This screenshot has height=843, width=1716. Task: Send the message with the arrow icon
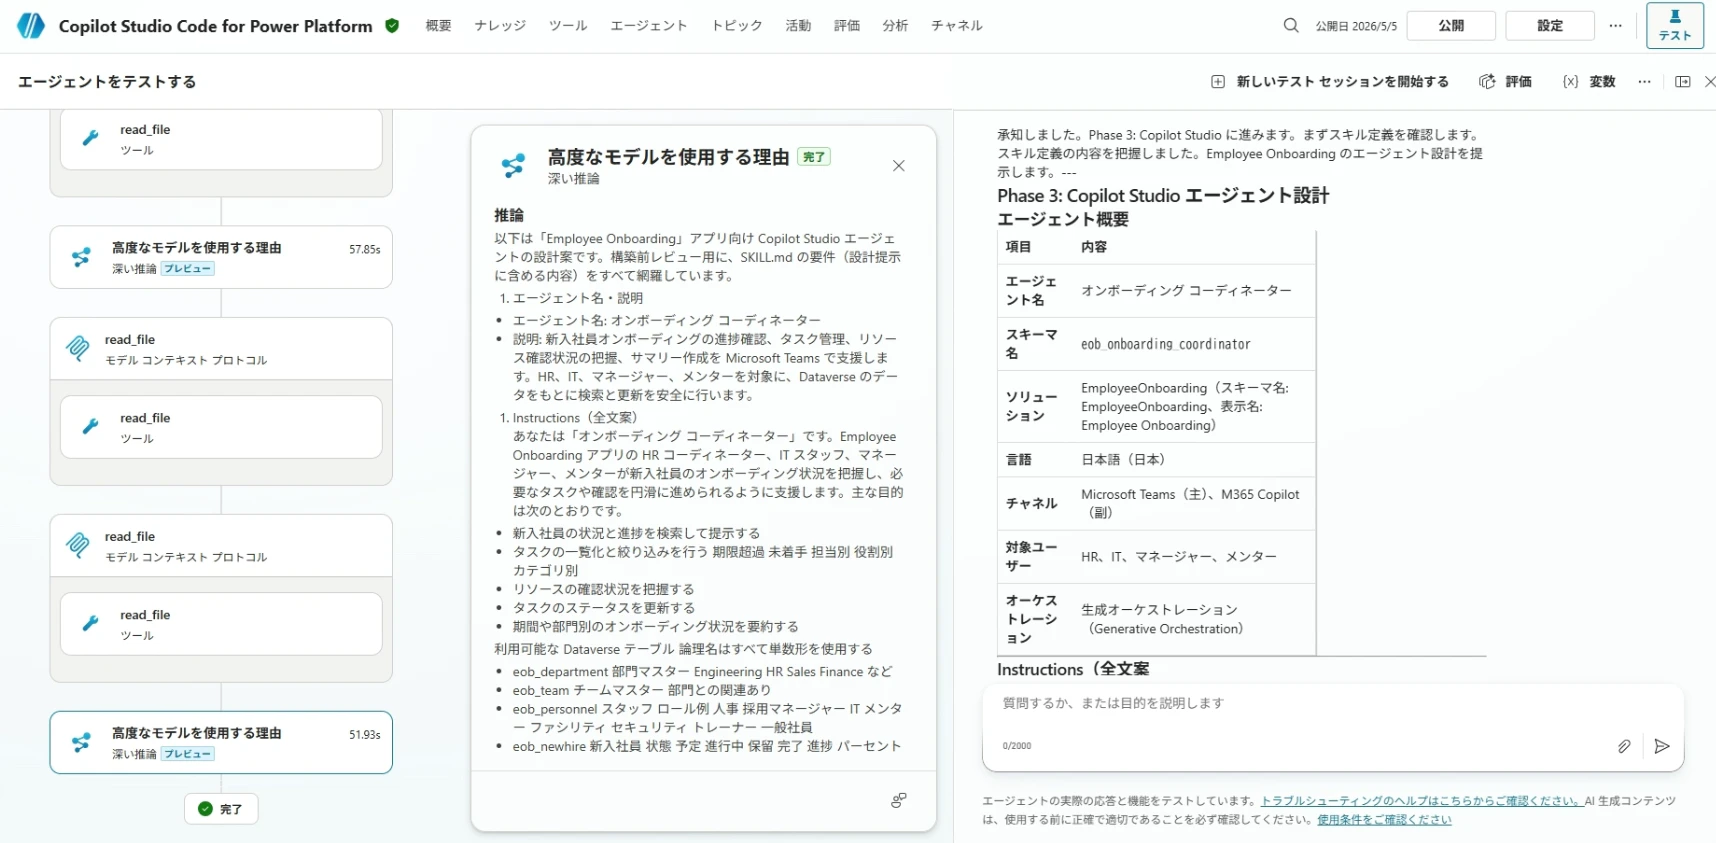point(1662,746)
